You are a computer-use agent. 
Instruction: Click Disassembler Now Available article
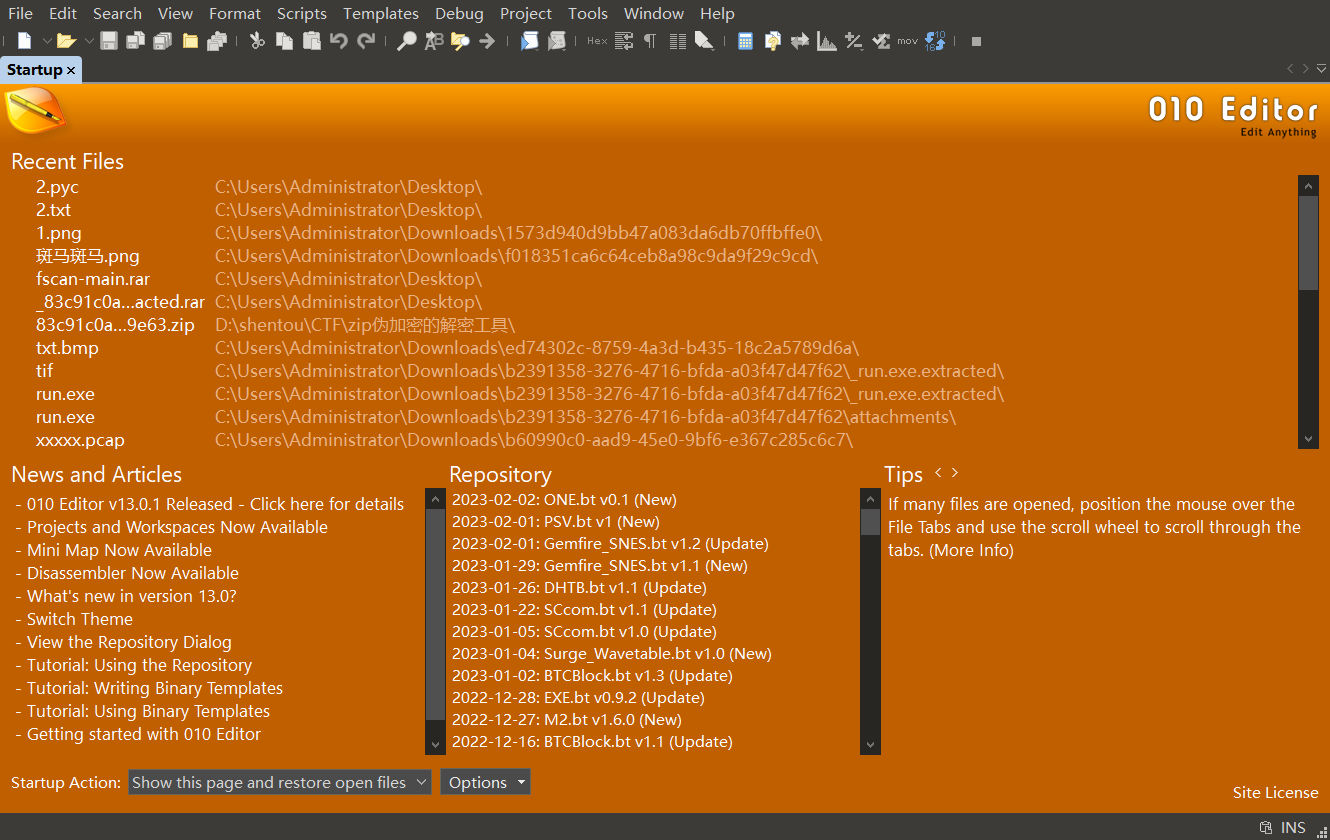tap(133, 573)
